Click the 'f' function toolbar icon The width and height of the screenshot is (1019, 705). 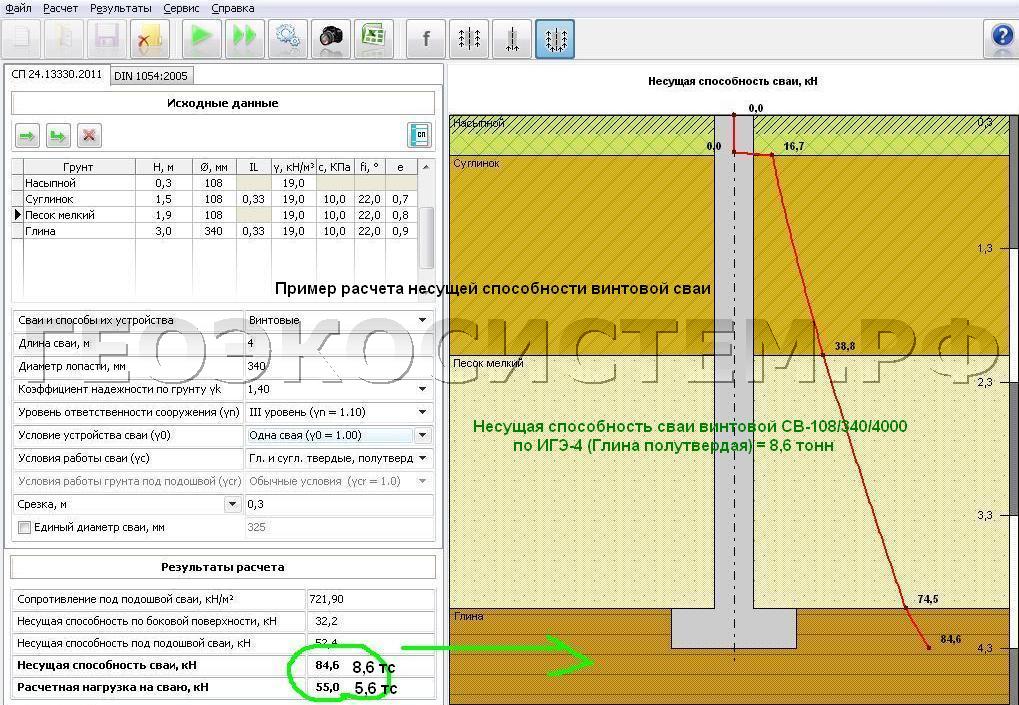(x=426, y=39)
